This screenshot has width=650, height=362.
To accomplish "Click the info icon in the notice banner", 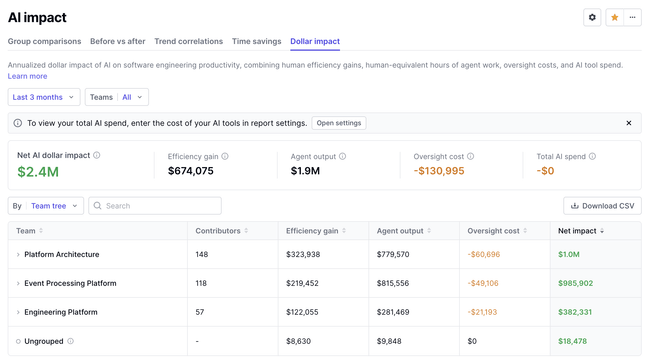I will (18, 123).
